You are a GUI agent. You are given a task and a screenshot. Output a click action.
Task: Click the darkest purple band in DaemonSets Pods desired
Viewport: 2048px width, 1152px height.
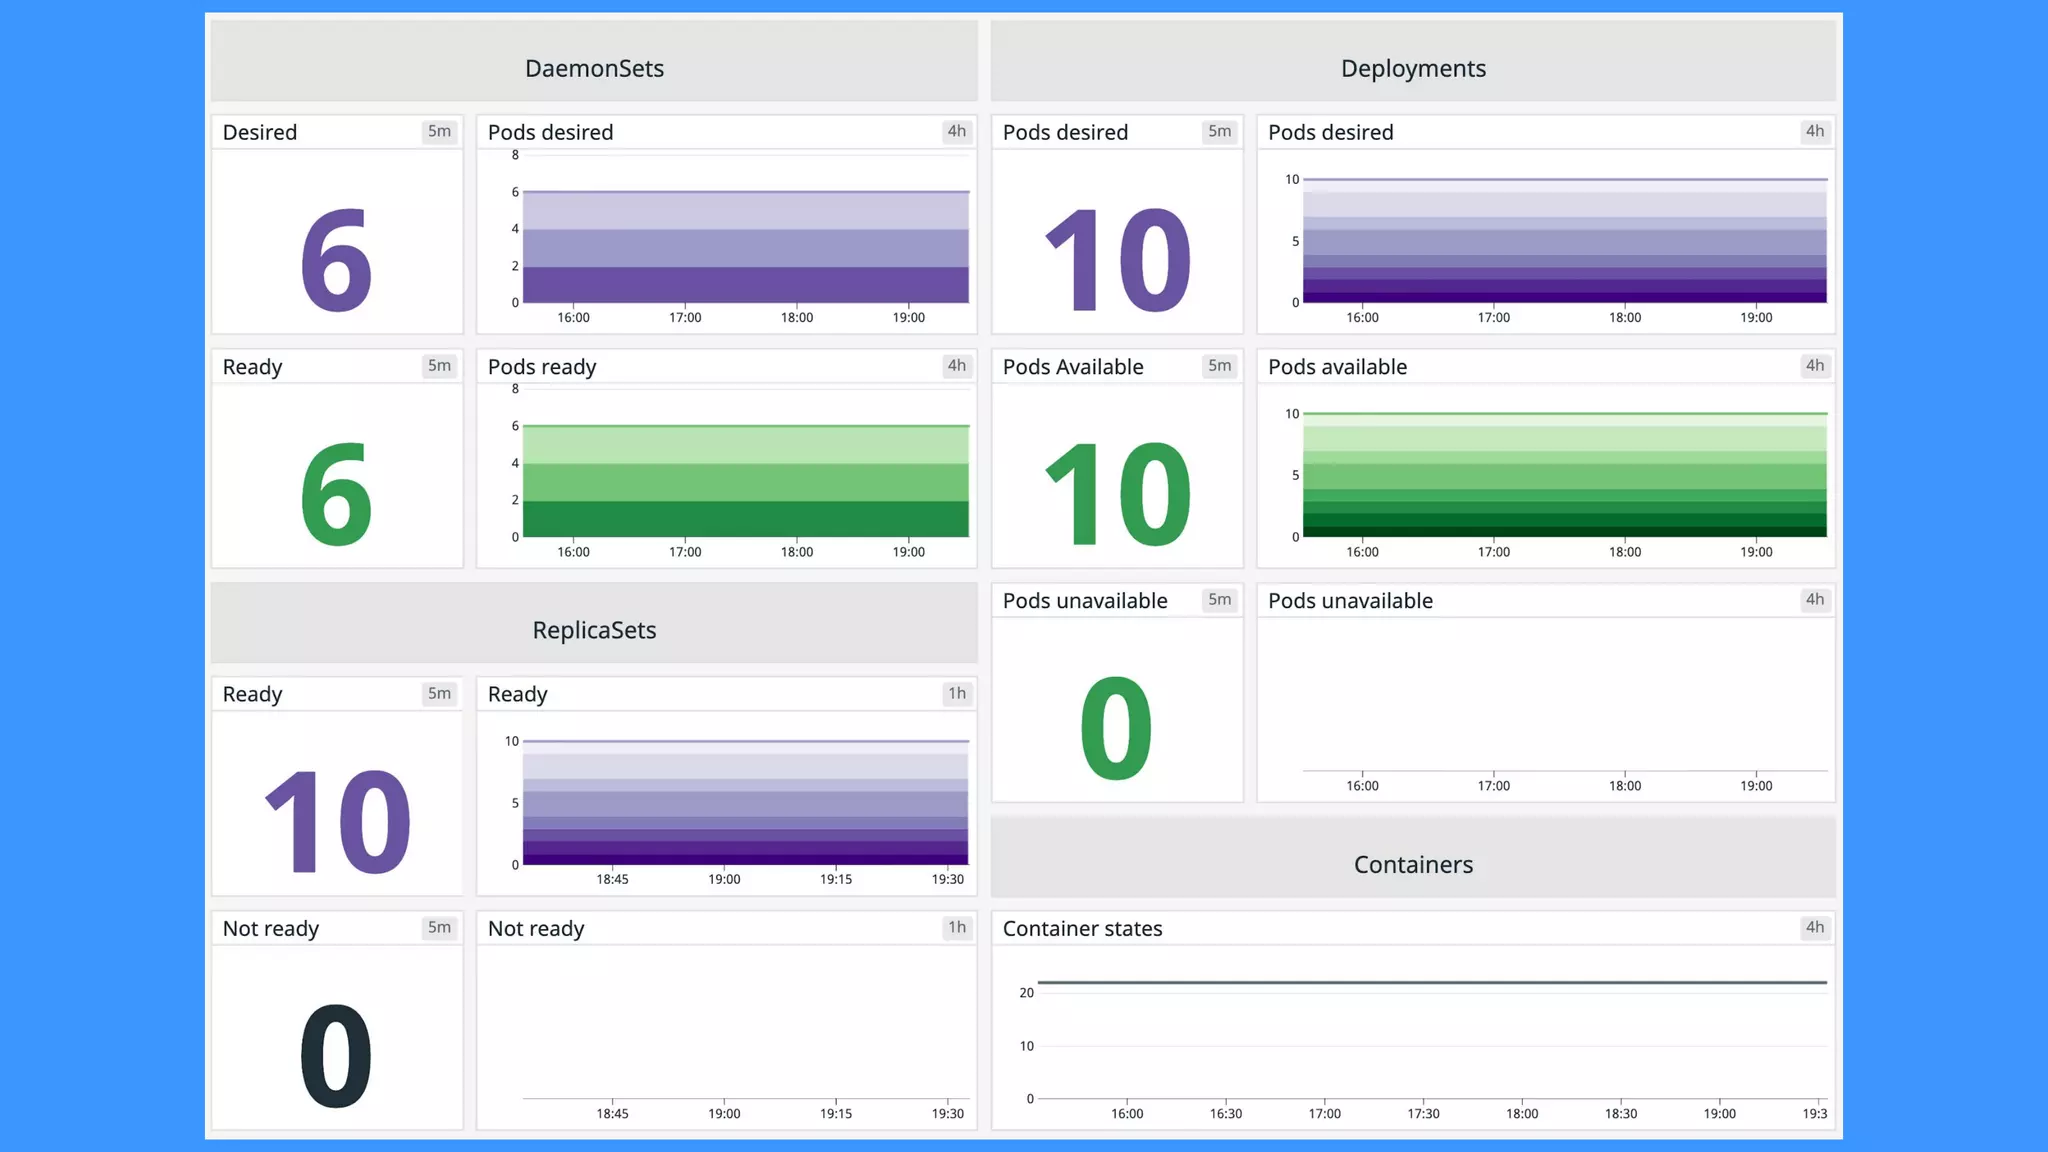(x=745, y=284)
